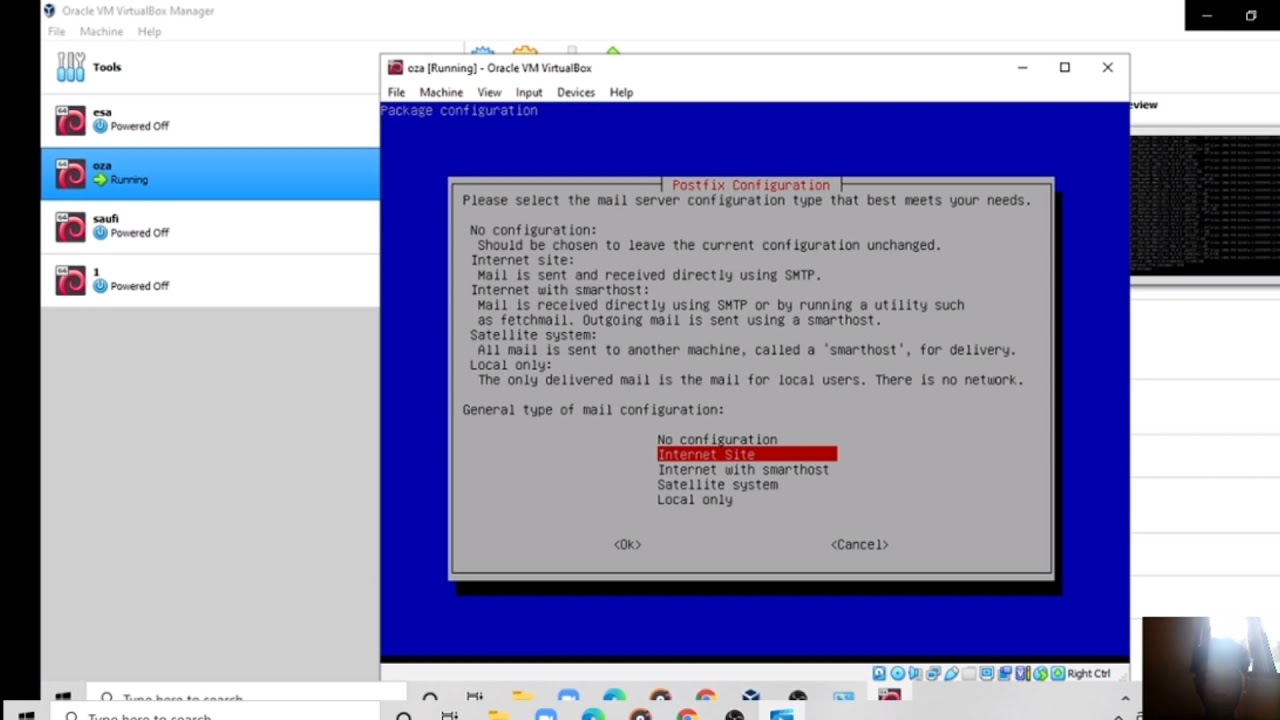Select the virtual machine named 1

[210, 279]
